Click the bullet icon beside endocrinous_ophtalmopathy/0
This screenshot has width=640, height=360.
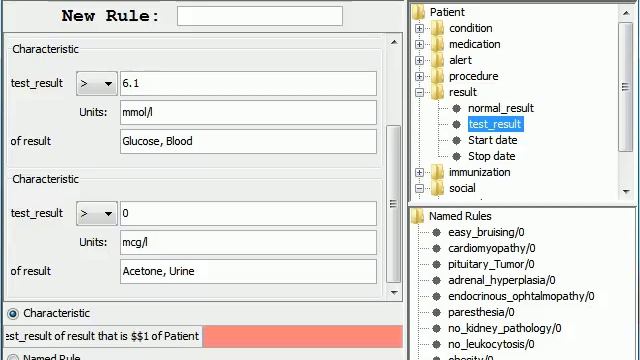coord(437,296)
